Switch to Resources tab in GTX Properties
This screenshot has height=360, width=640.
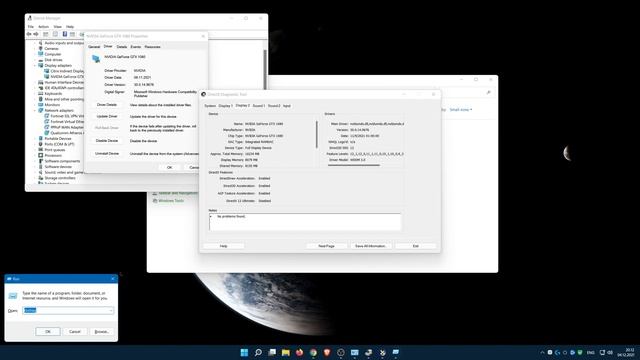point(152,47)
